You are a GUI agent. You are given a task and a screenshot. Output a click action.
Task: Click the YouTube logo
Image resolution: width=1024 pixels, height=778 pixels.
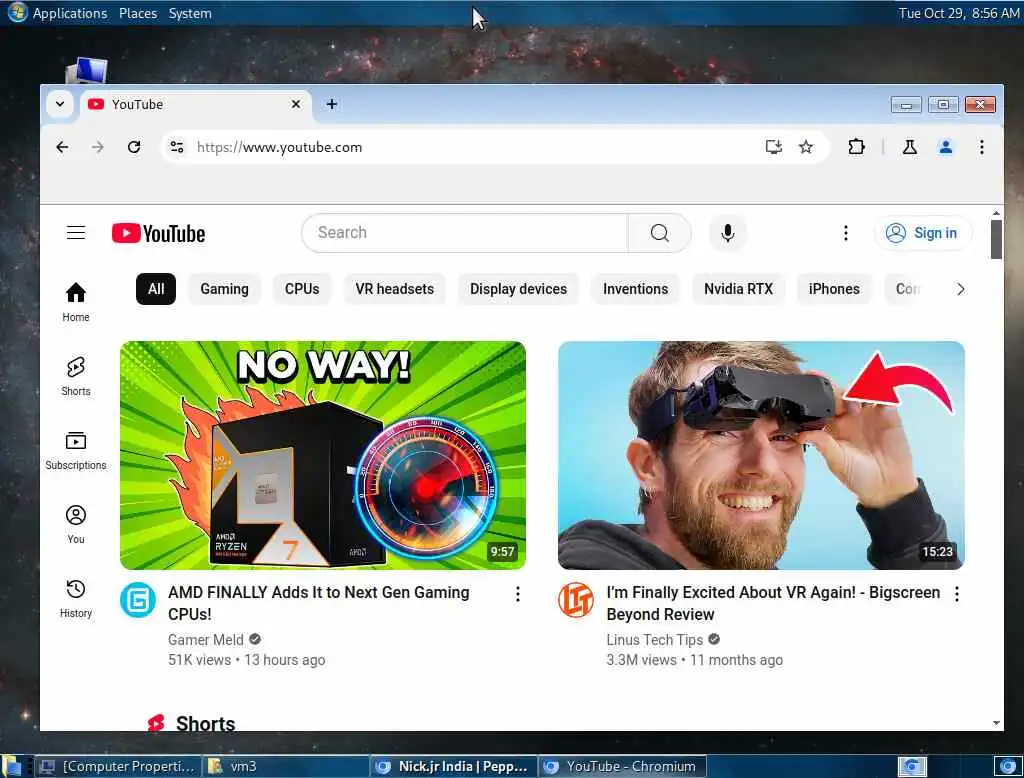click(x=159, y=233)
